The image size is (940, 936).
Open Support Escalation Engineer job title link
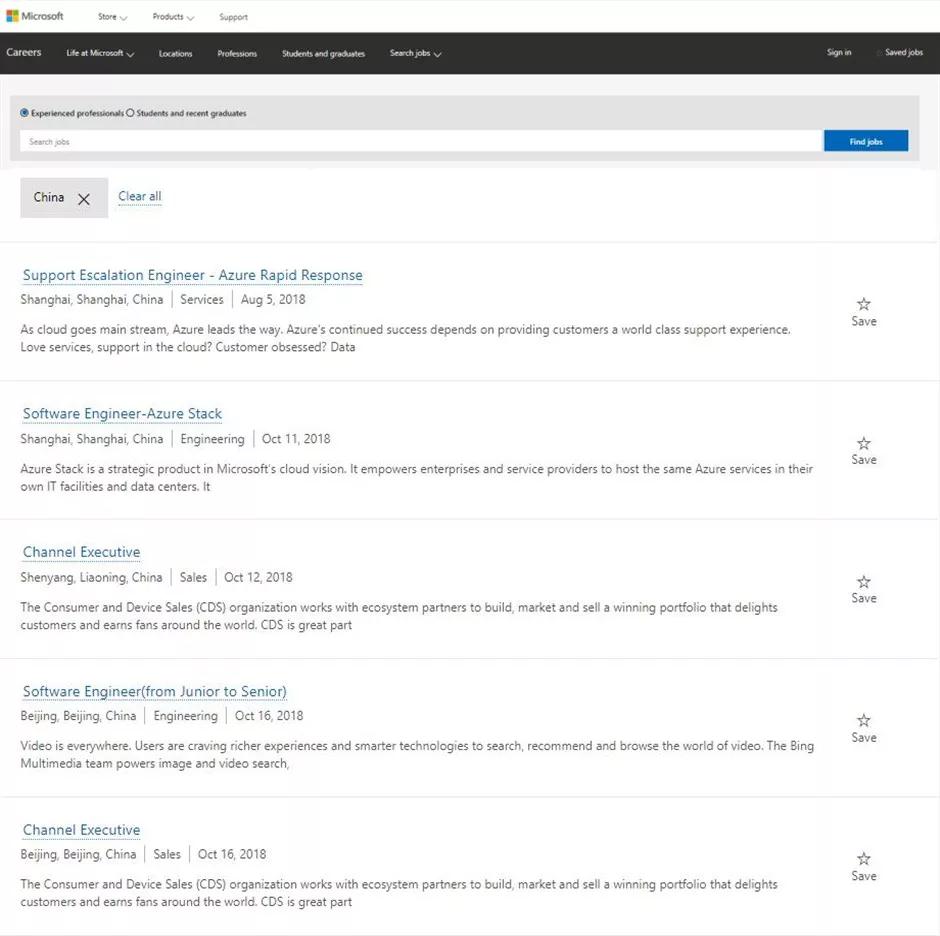pyautogui.click(x=192, y=275)
